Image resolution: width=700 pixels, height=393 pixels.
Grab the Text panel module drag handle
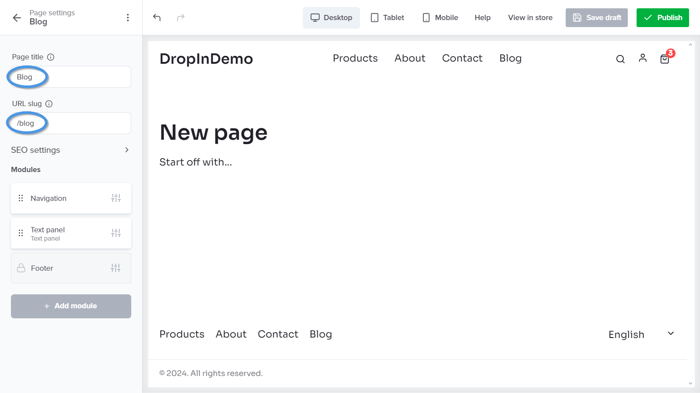click(x=21, y=233)
